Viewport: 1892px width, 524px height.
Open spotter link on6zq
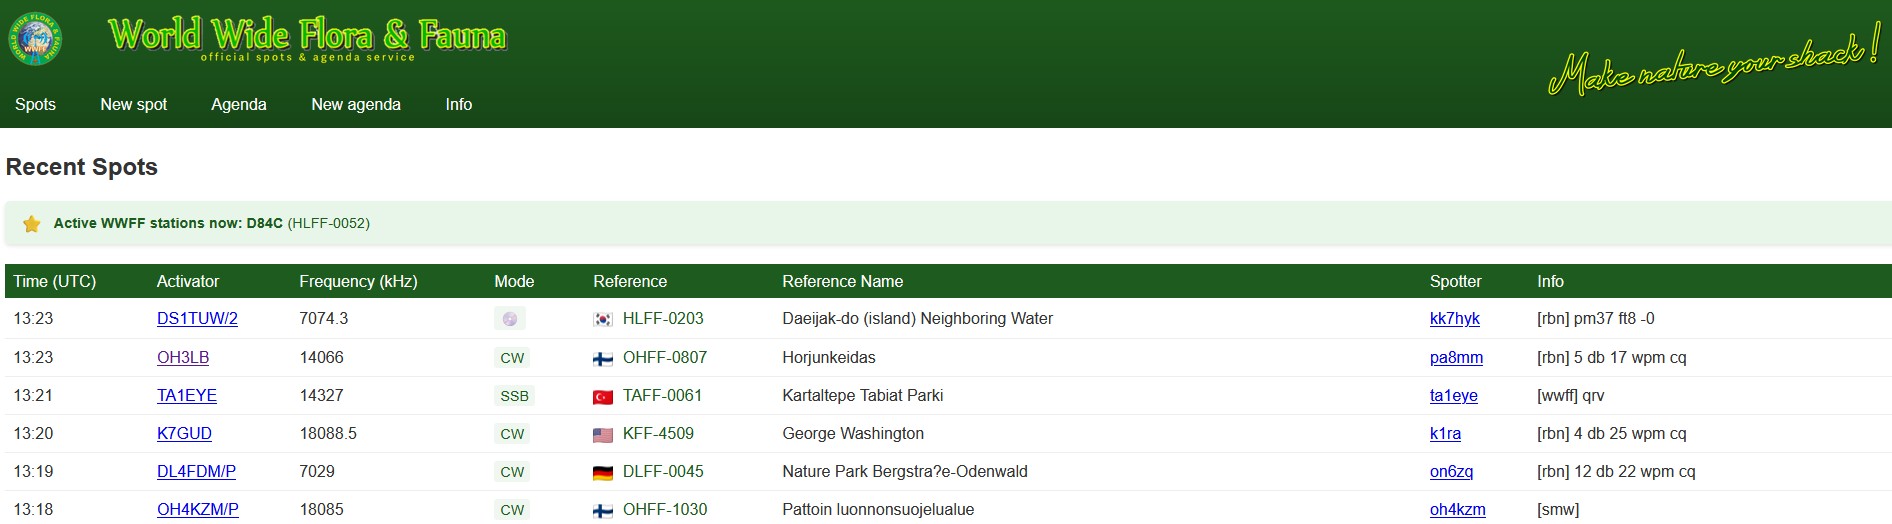tap(1451, 472)
